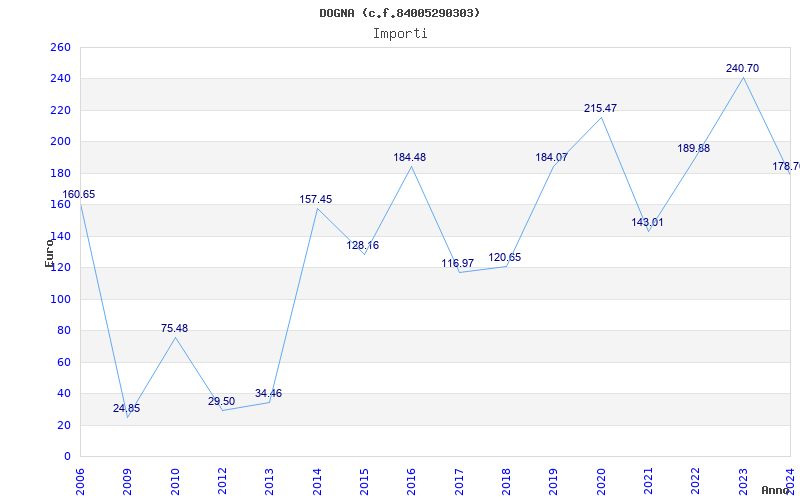Click the y-axis value 180
Screen dimensions: 800x500
pyautogui.click(x=60, y=173)
